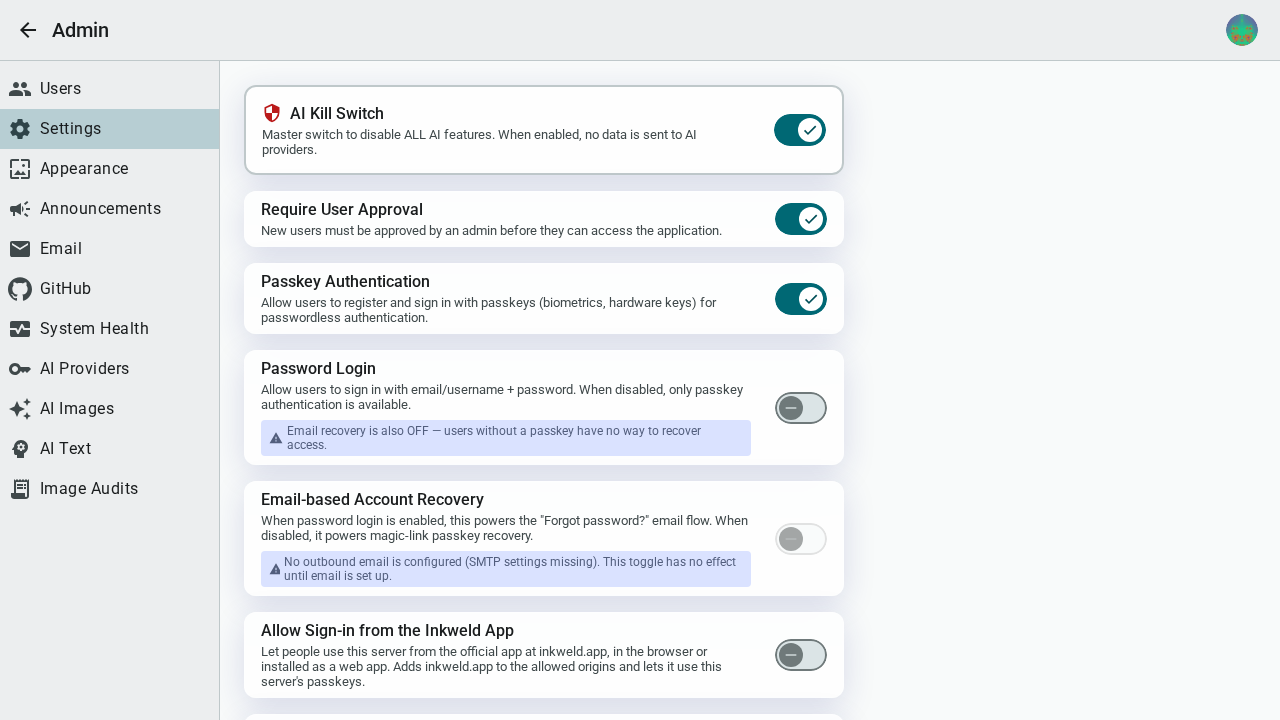Click the Password Login heading
1280x720 pixels.
click(x=318, y=369)
